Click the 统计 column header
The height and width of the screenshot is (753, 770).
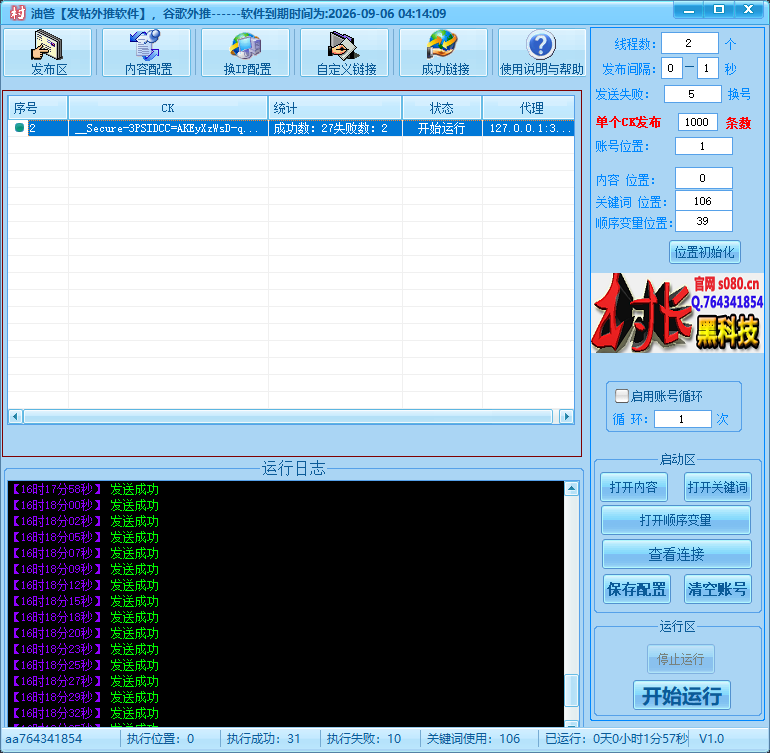point(335,108)
